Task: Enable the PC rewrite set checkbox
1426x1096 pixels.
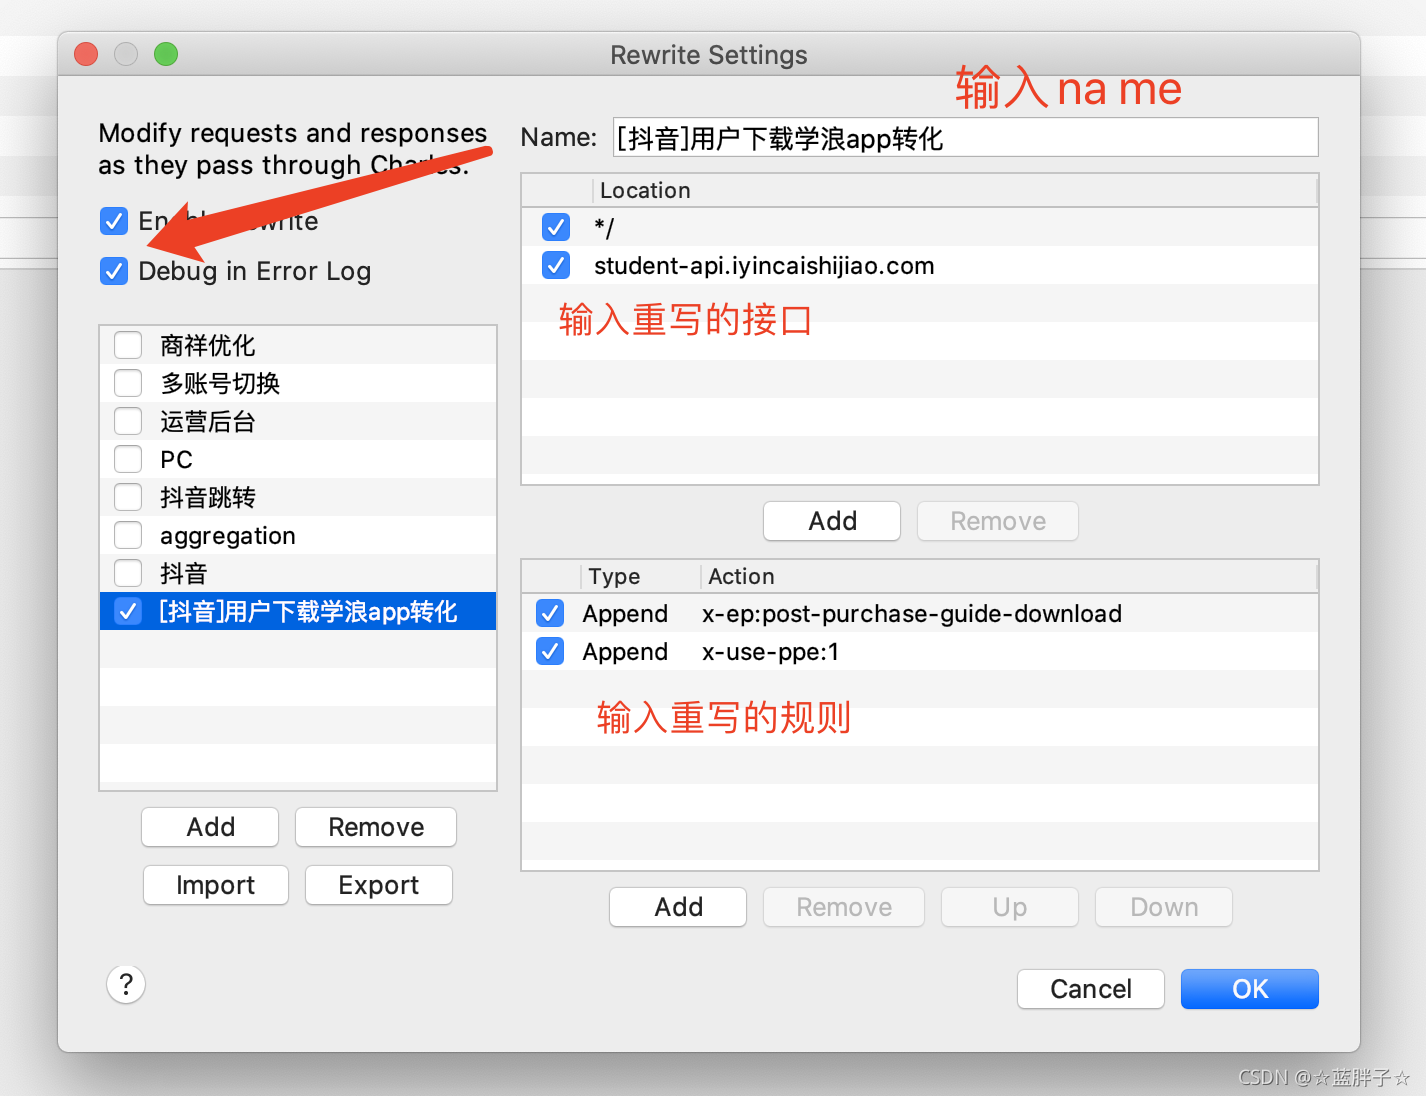Action: (128, 459)
